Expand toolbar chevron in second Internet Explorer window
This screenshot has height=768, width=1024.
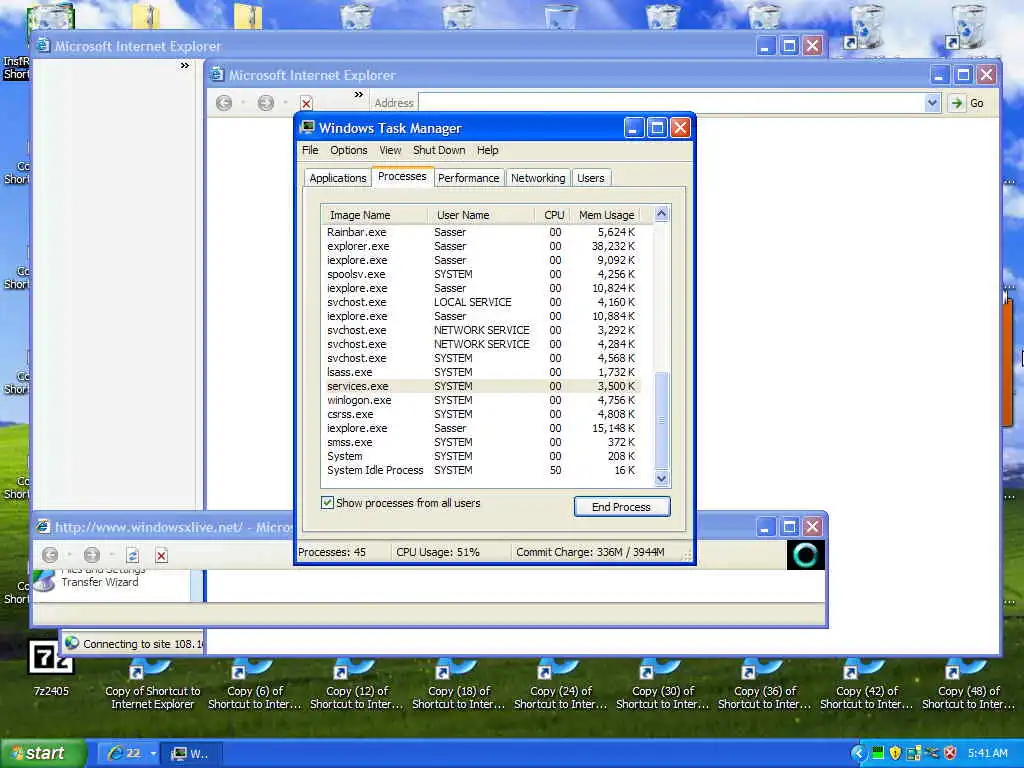[x=359, y=95]
